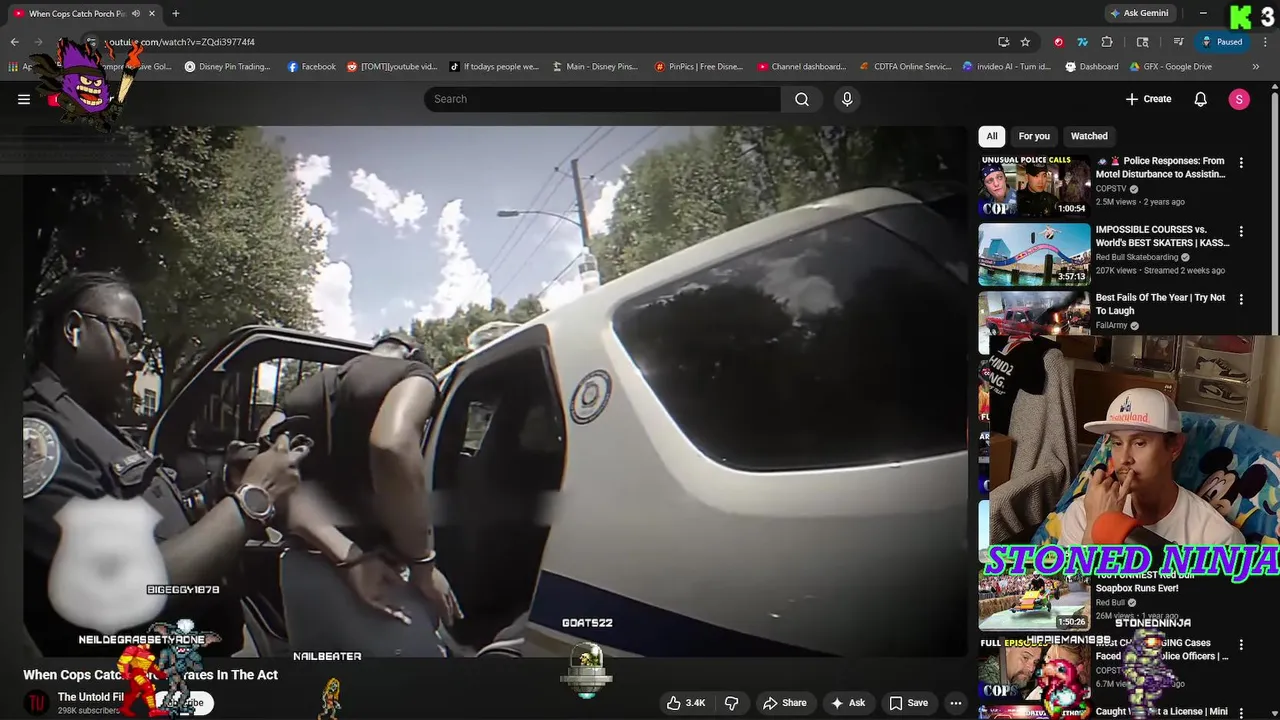Select the All filter chip
This screenshot has height=720, width=1280.
coord(992,136)
